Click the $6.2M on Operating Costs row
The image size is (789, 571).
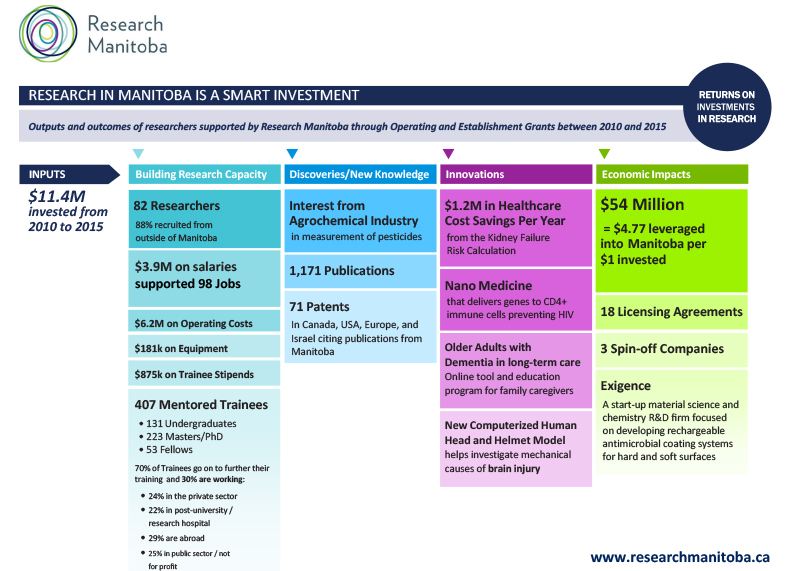pyautogui.click(x=204, y=323)
